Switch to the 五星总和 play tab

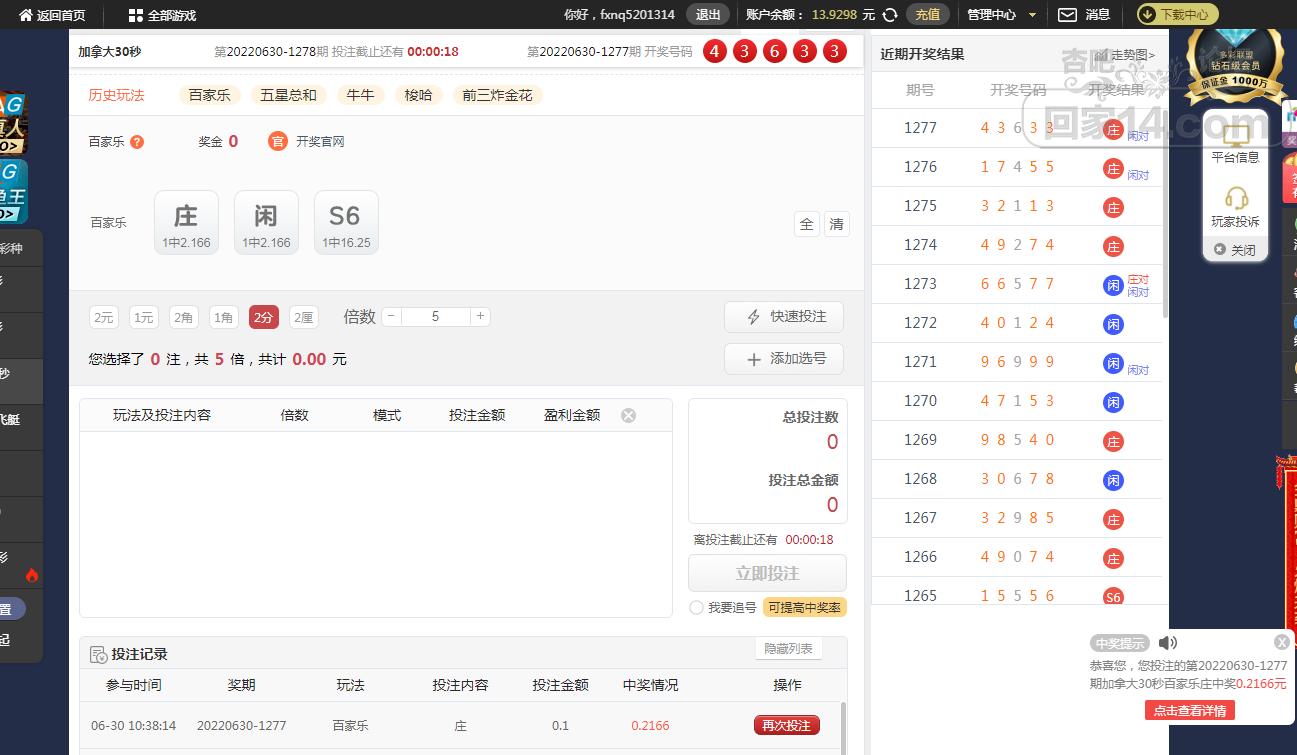point(288,95)
